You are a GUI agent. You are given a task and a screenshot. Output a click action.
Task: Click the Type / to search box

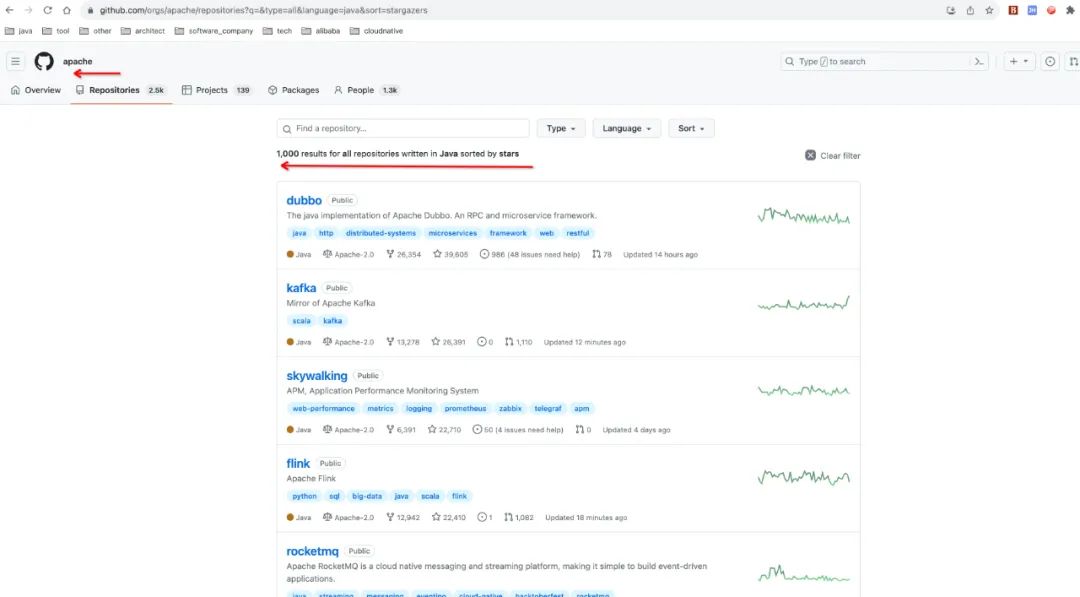884,61
